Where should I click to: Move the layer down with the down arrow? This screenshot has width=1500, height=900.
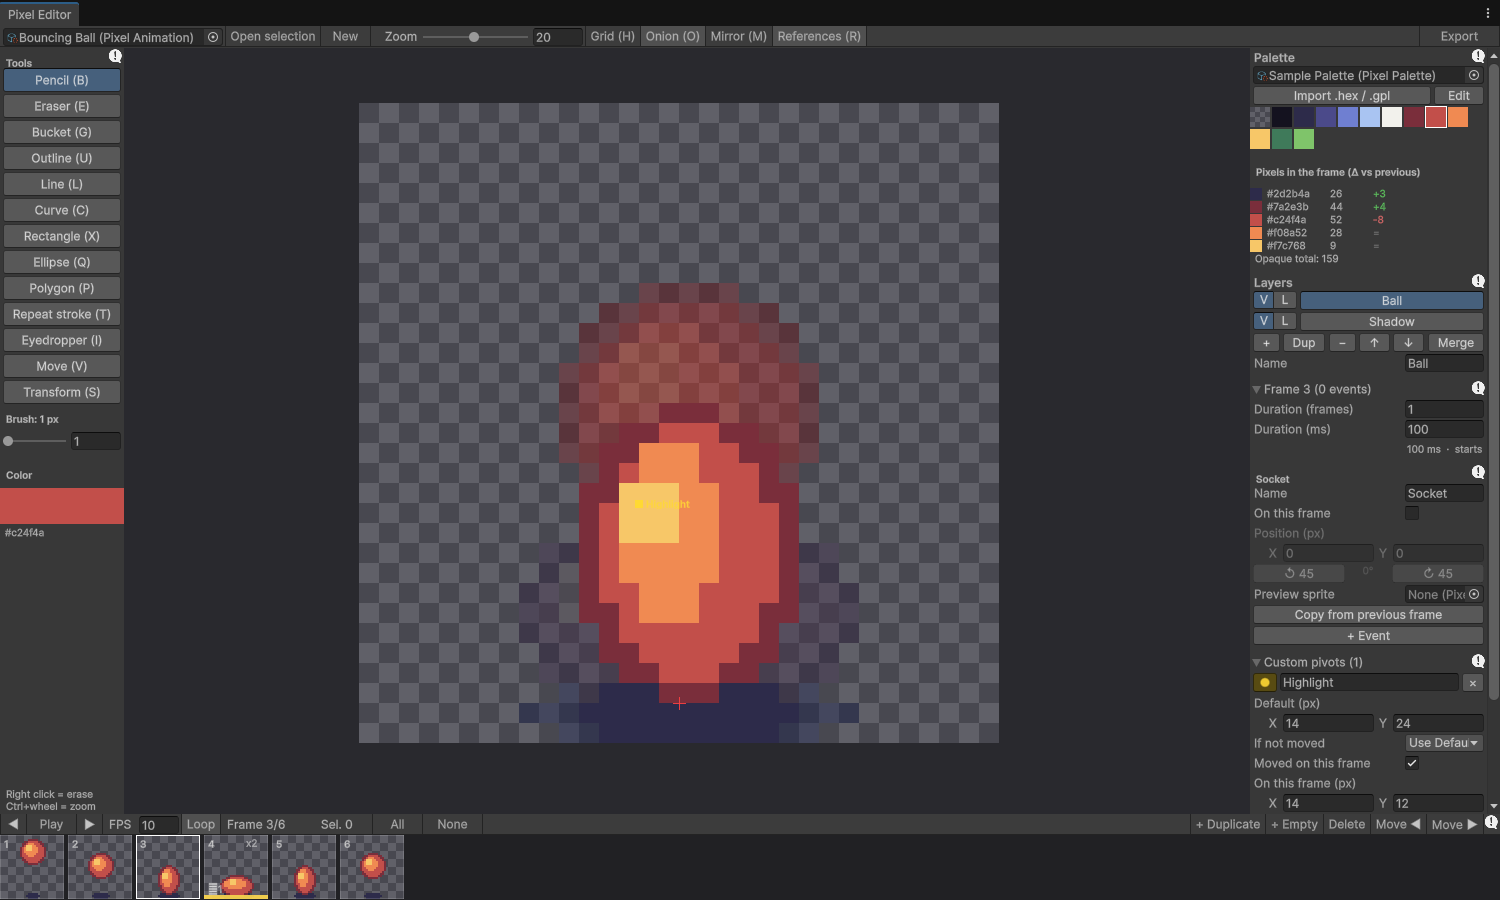(1408, 343)
